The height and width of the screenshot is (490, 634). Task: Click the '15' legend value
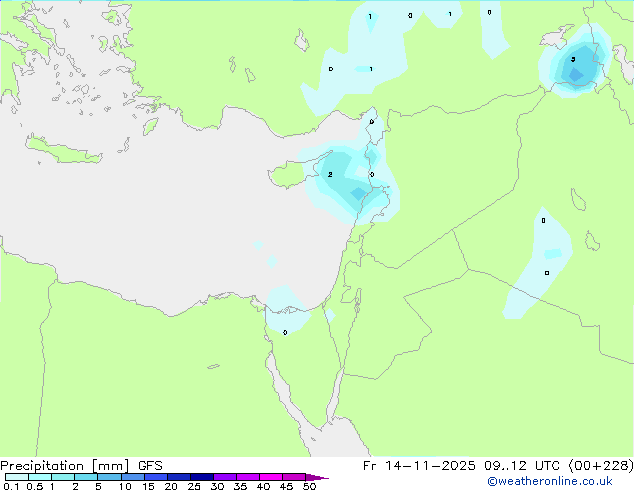tap(148, 486)
